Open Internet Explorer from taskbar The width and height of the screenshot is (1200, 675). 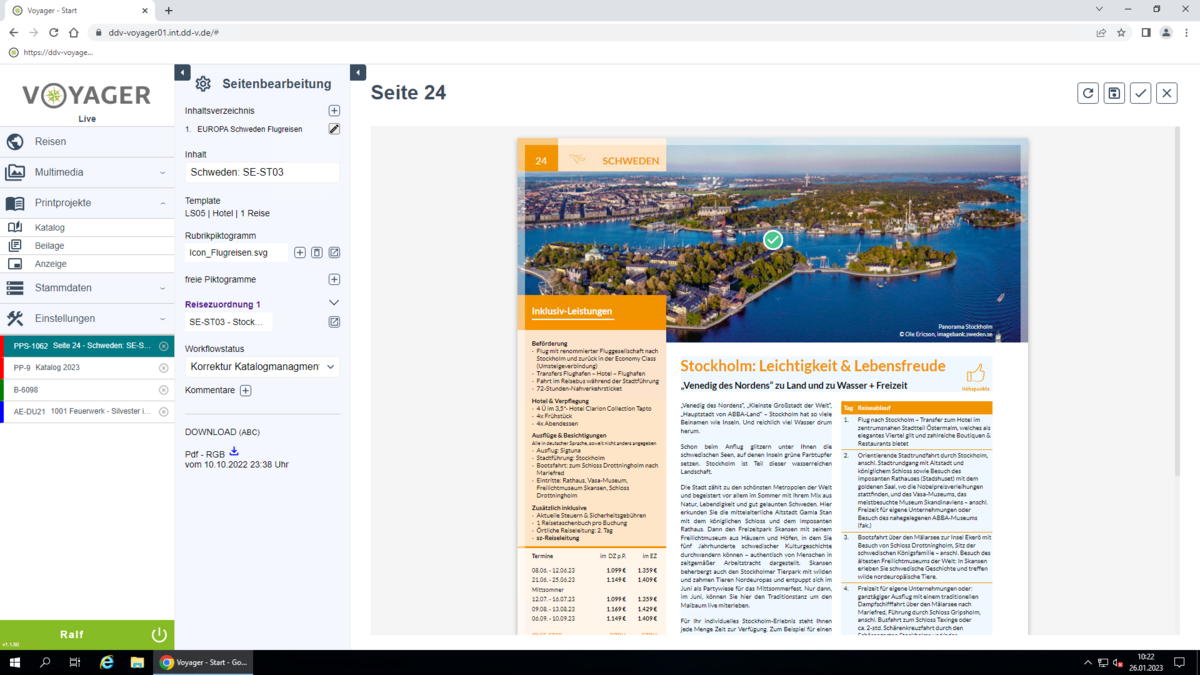click(x=107, y=662)
